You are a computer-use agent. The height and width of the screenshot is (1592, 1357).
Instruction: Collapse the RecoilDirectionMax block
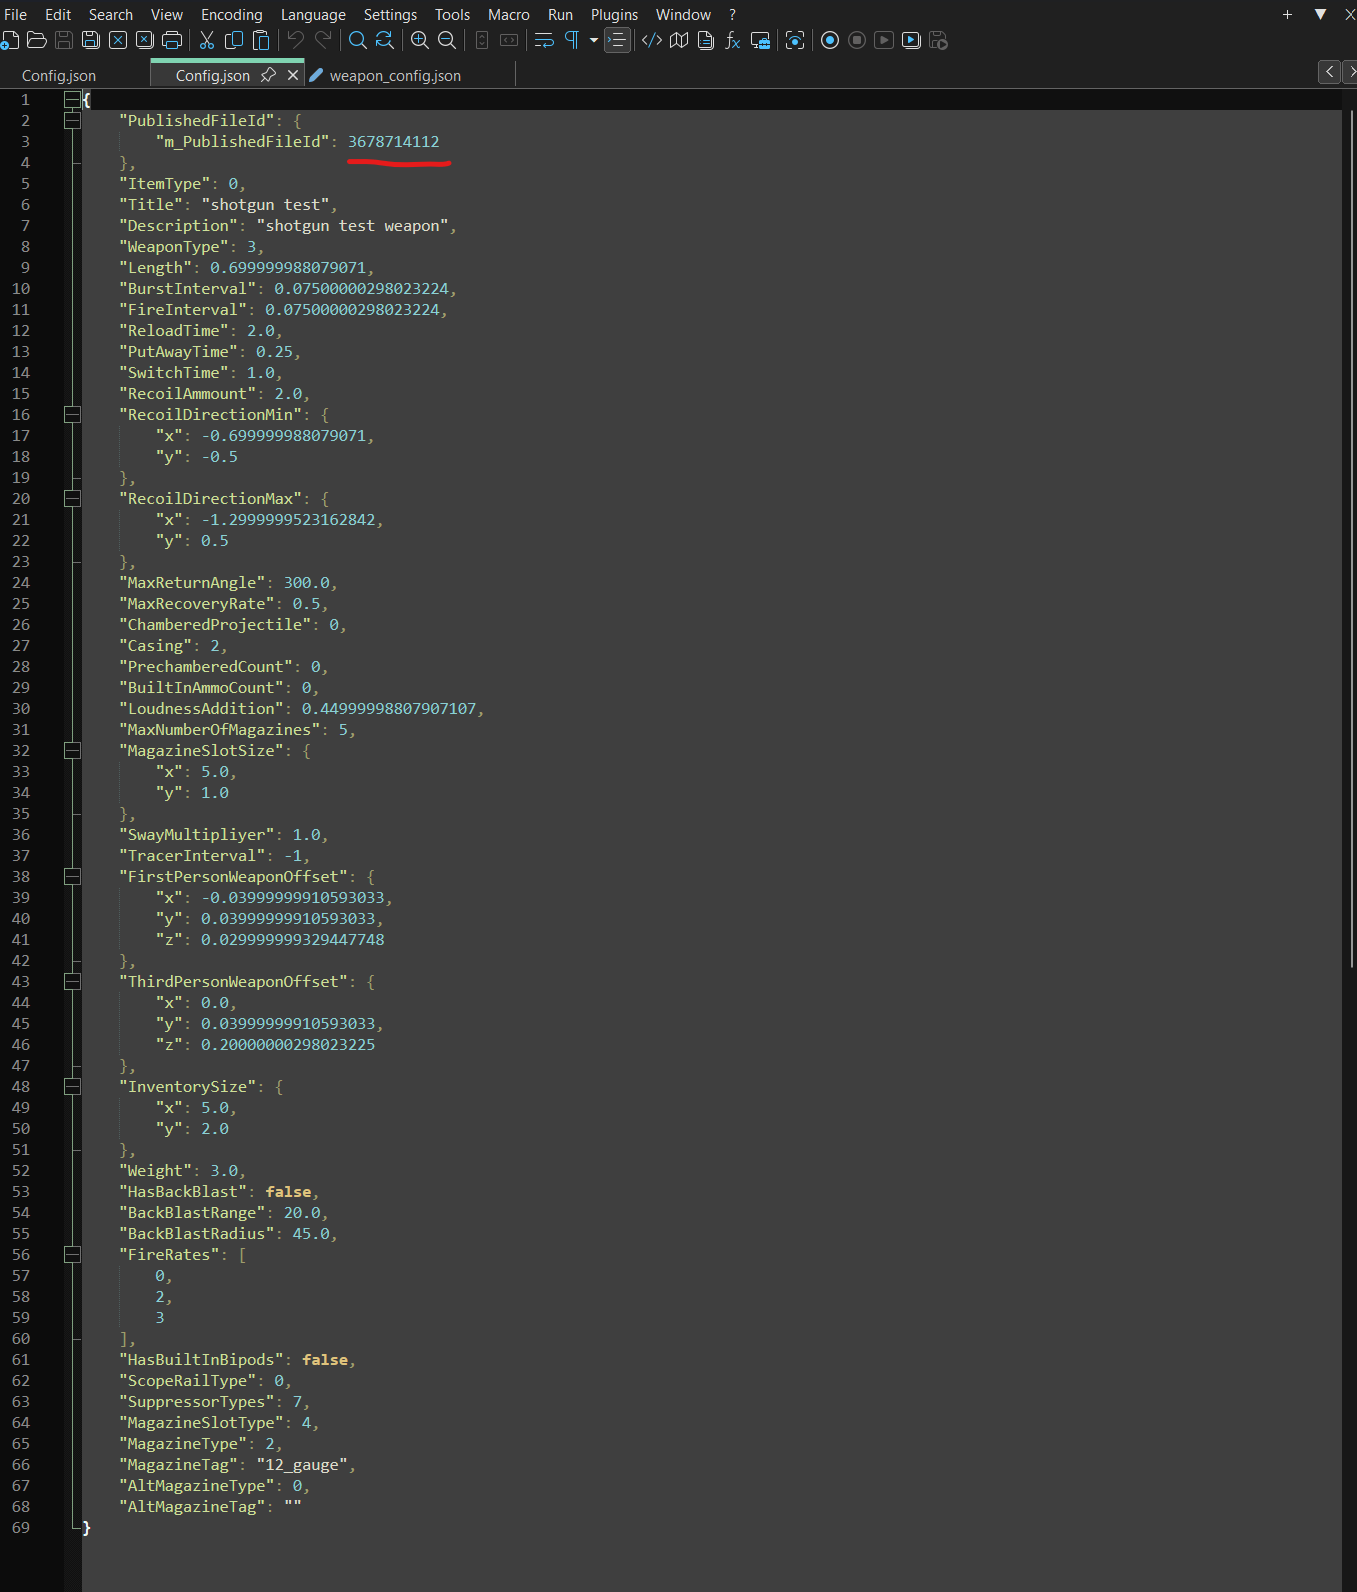coord(72,498)
